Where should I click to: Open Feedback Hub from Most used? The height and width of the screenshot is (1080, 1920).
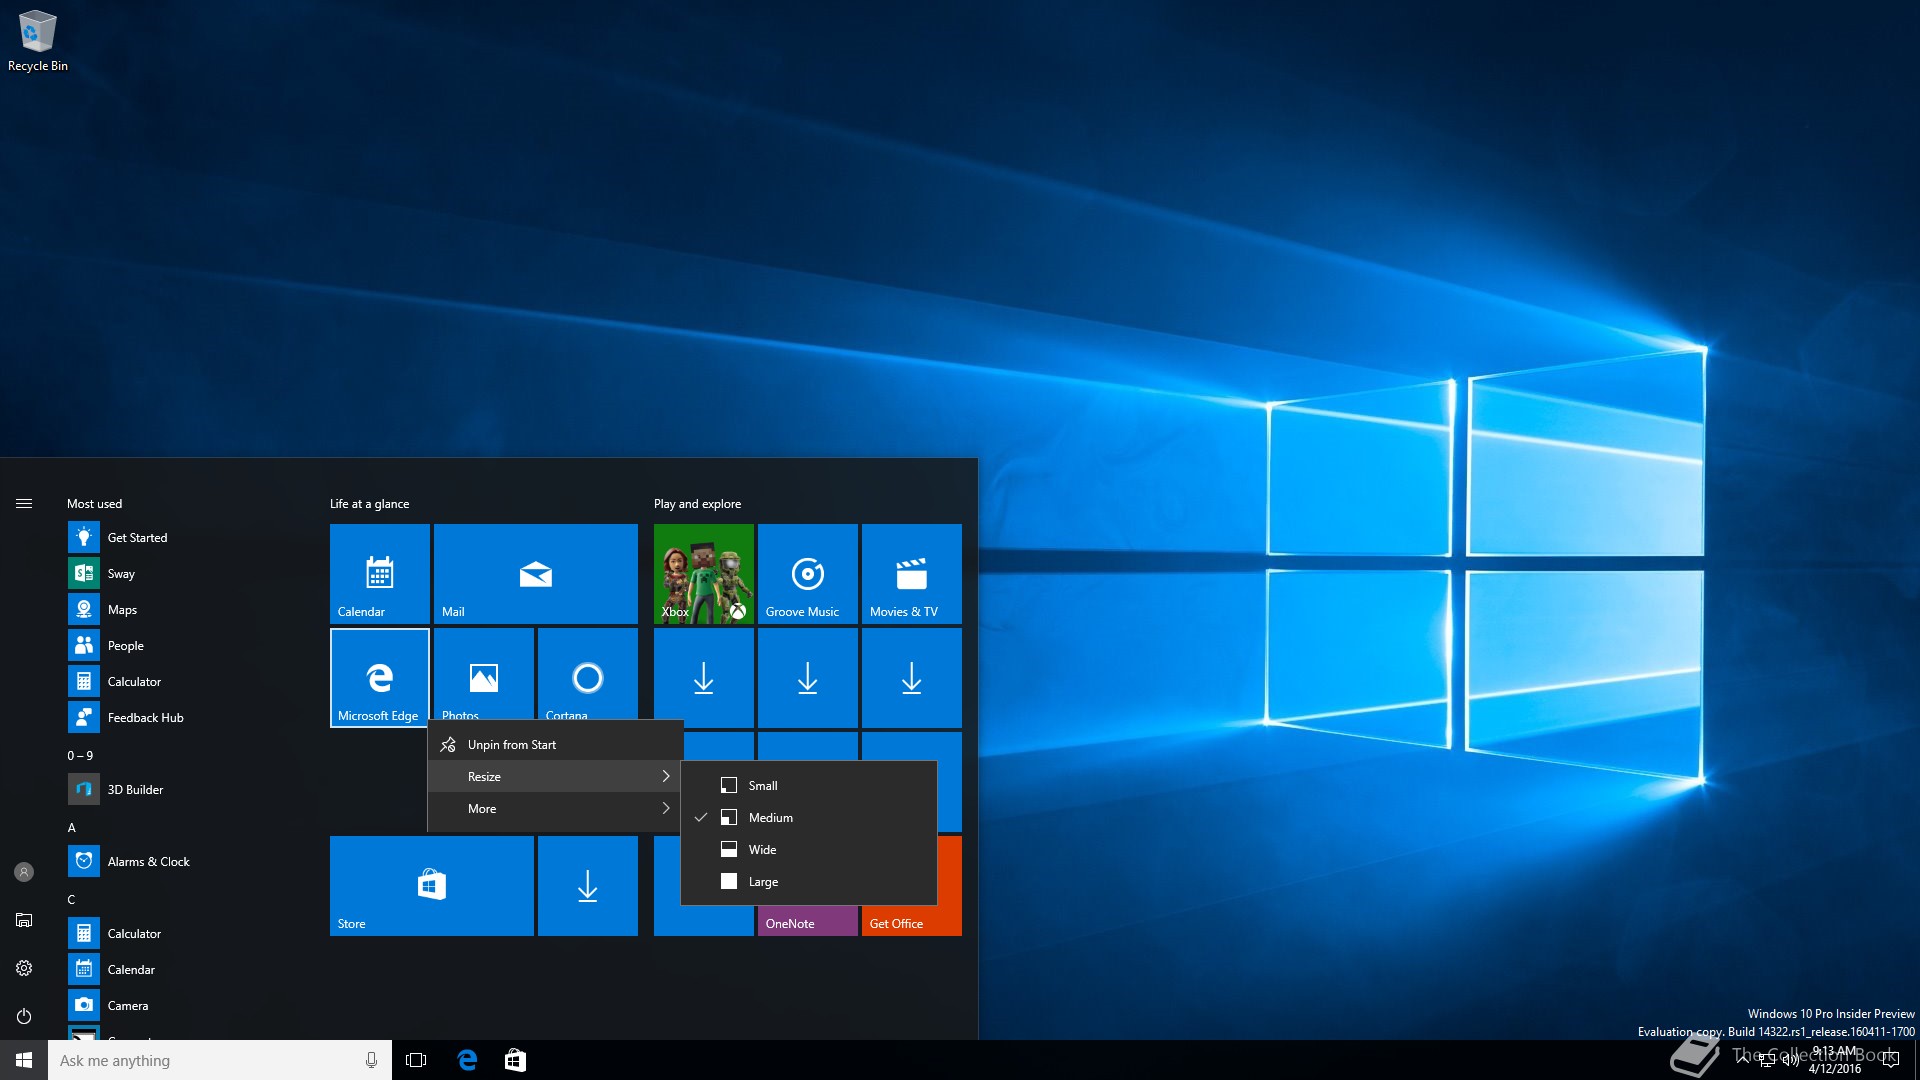185,718
